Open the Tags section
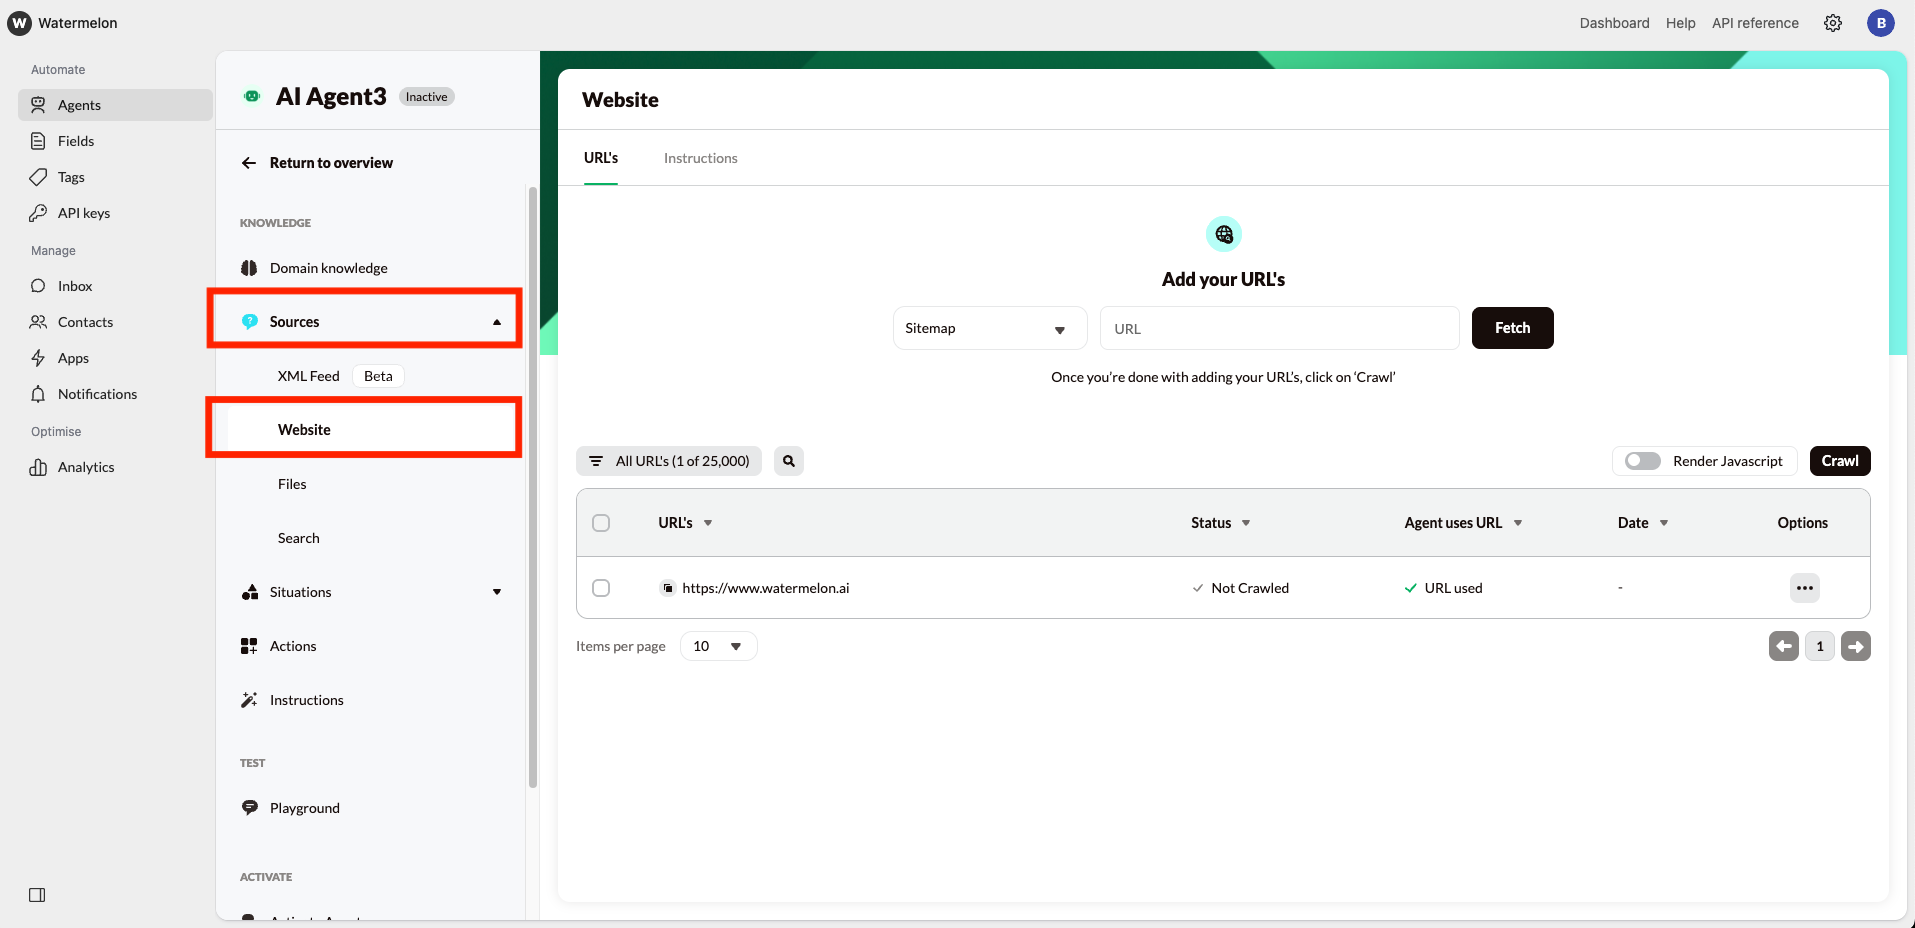Image resolution: width=1915 pixels, height=928 pixels. pos(69,176)
